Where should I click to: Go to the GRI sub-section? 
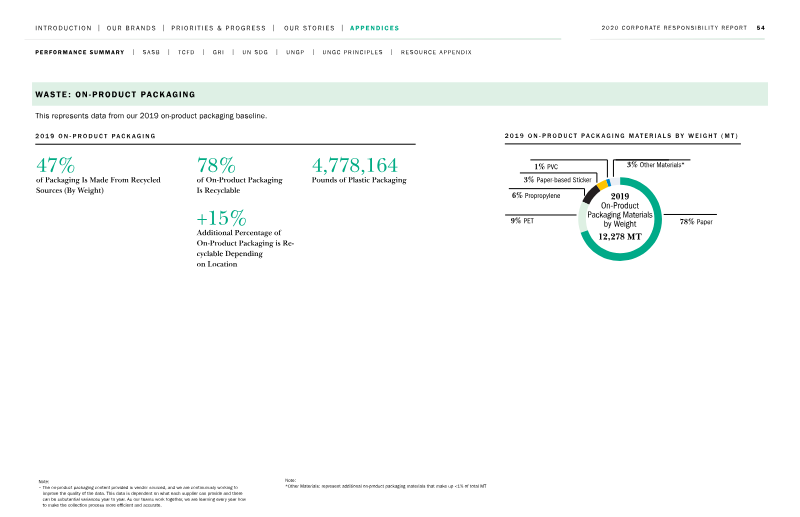[x=218, y=52]
